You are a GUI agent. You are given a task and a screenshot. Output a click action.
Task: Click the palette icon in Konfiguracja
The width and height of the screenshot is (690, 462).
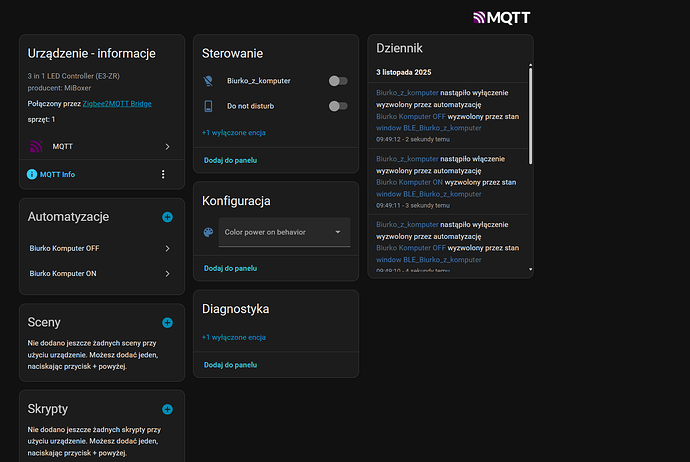pos(209,232)
